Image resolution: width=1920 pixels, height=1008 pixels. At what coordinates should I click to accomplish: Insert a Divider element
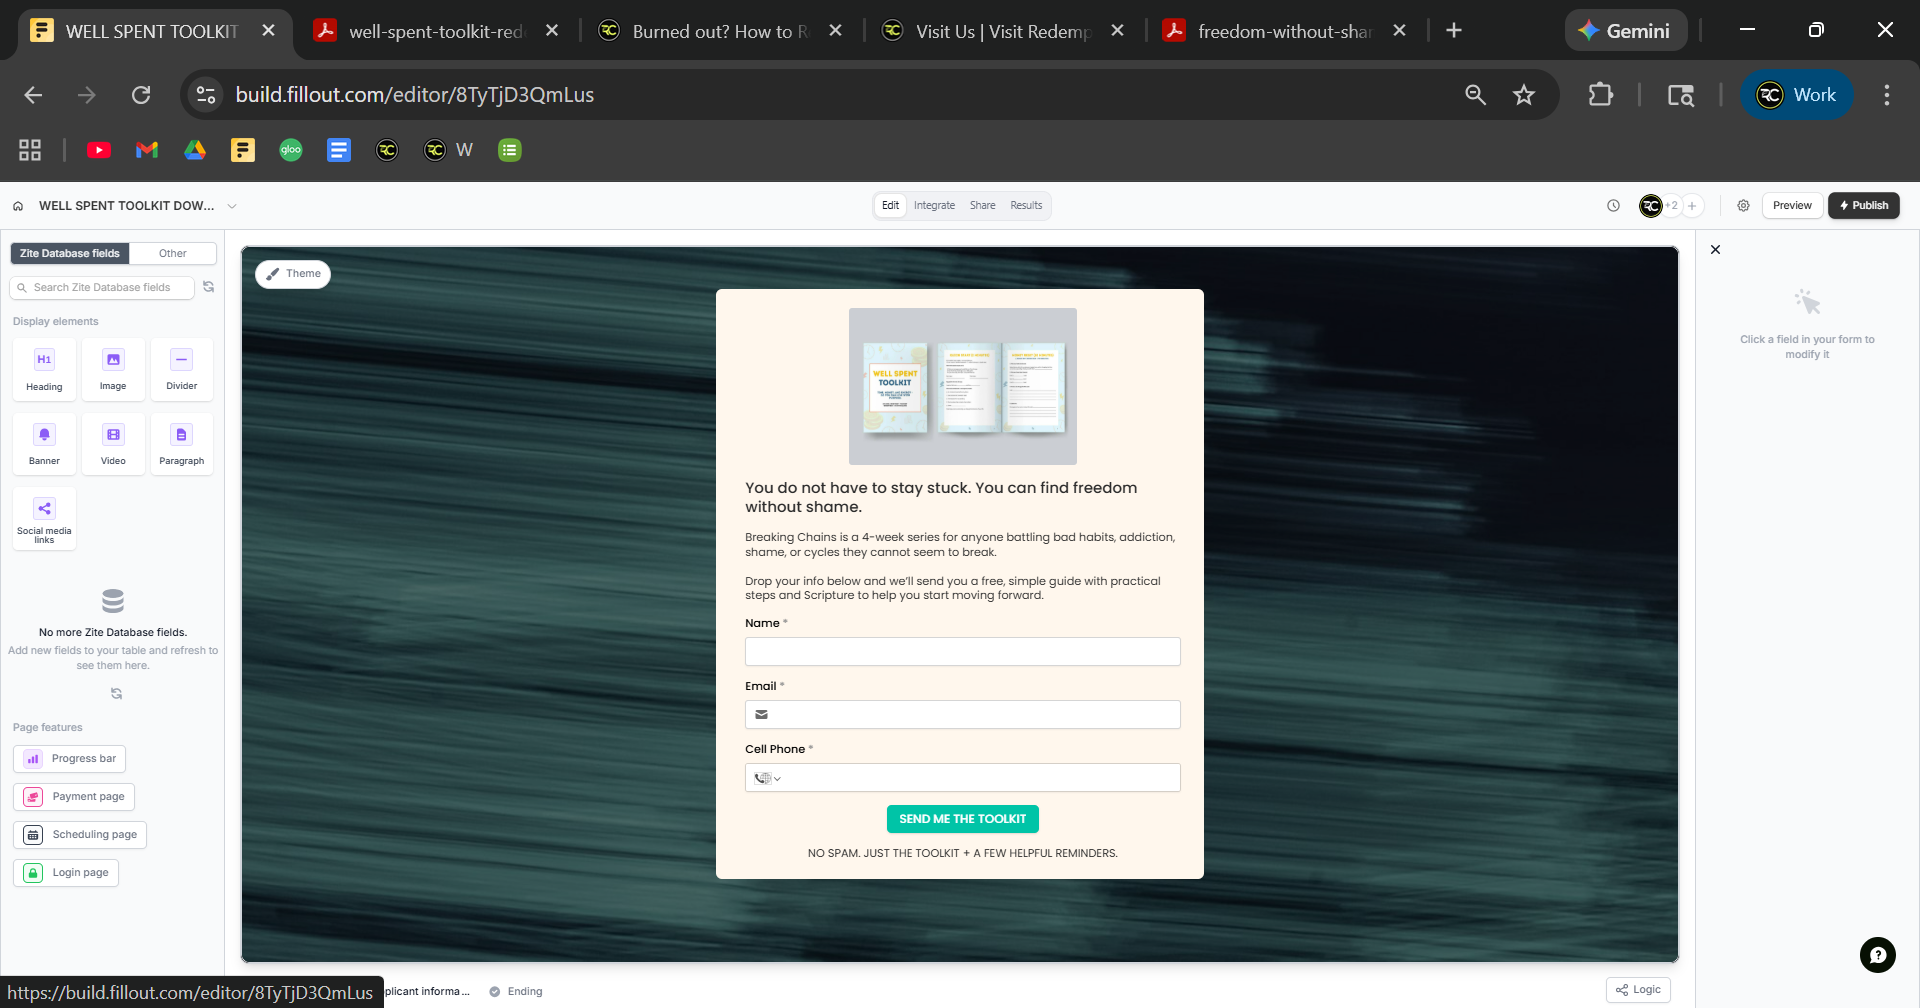pyautogui.click(x=181, y=369)
